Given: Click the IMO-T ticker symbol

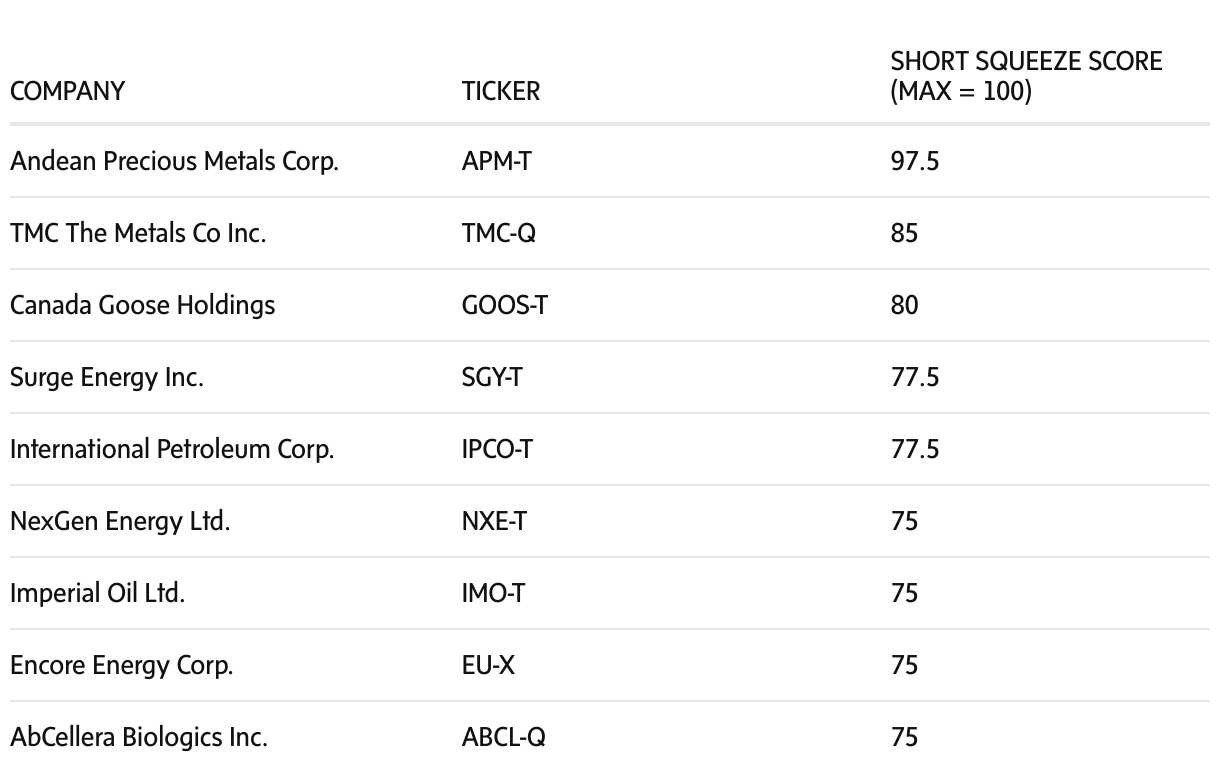Looking at the screenshot, I should point(493,593).
